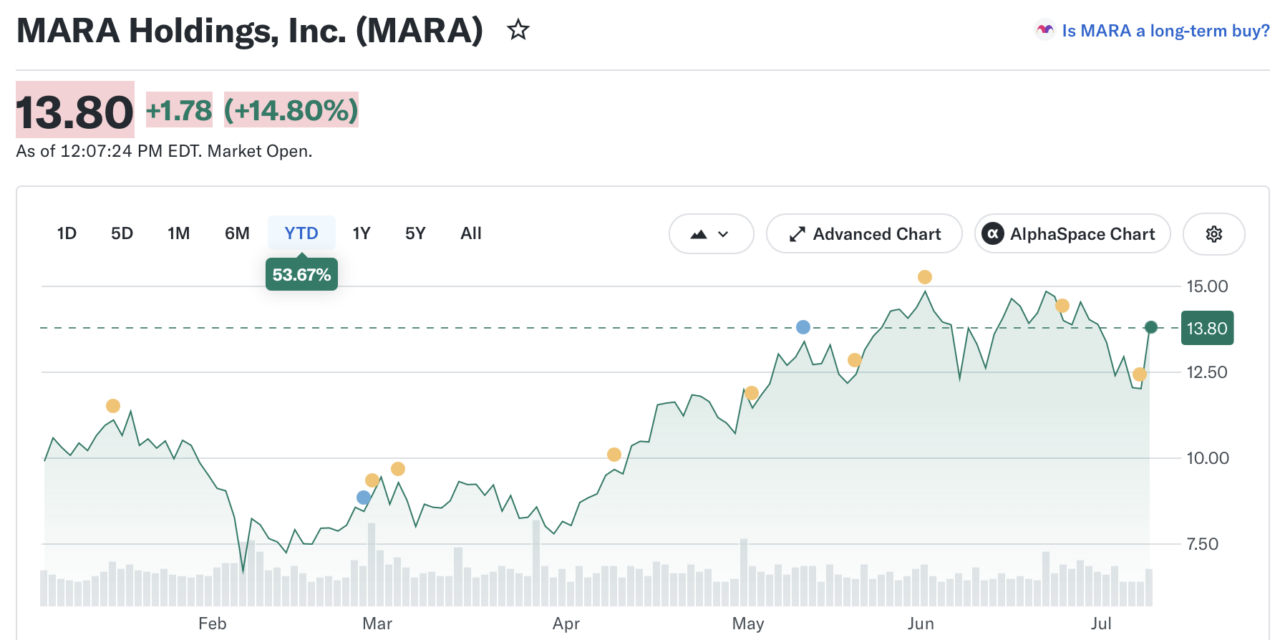Click the early May yellow marker near 12.00
Image resolution: width=1280 pixels, height=640 pixels.
pos(752,393)
